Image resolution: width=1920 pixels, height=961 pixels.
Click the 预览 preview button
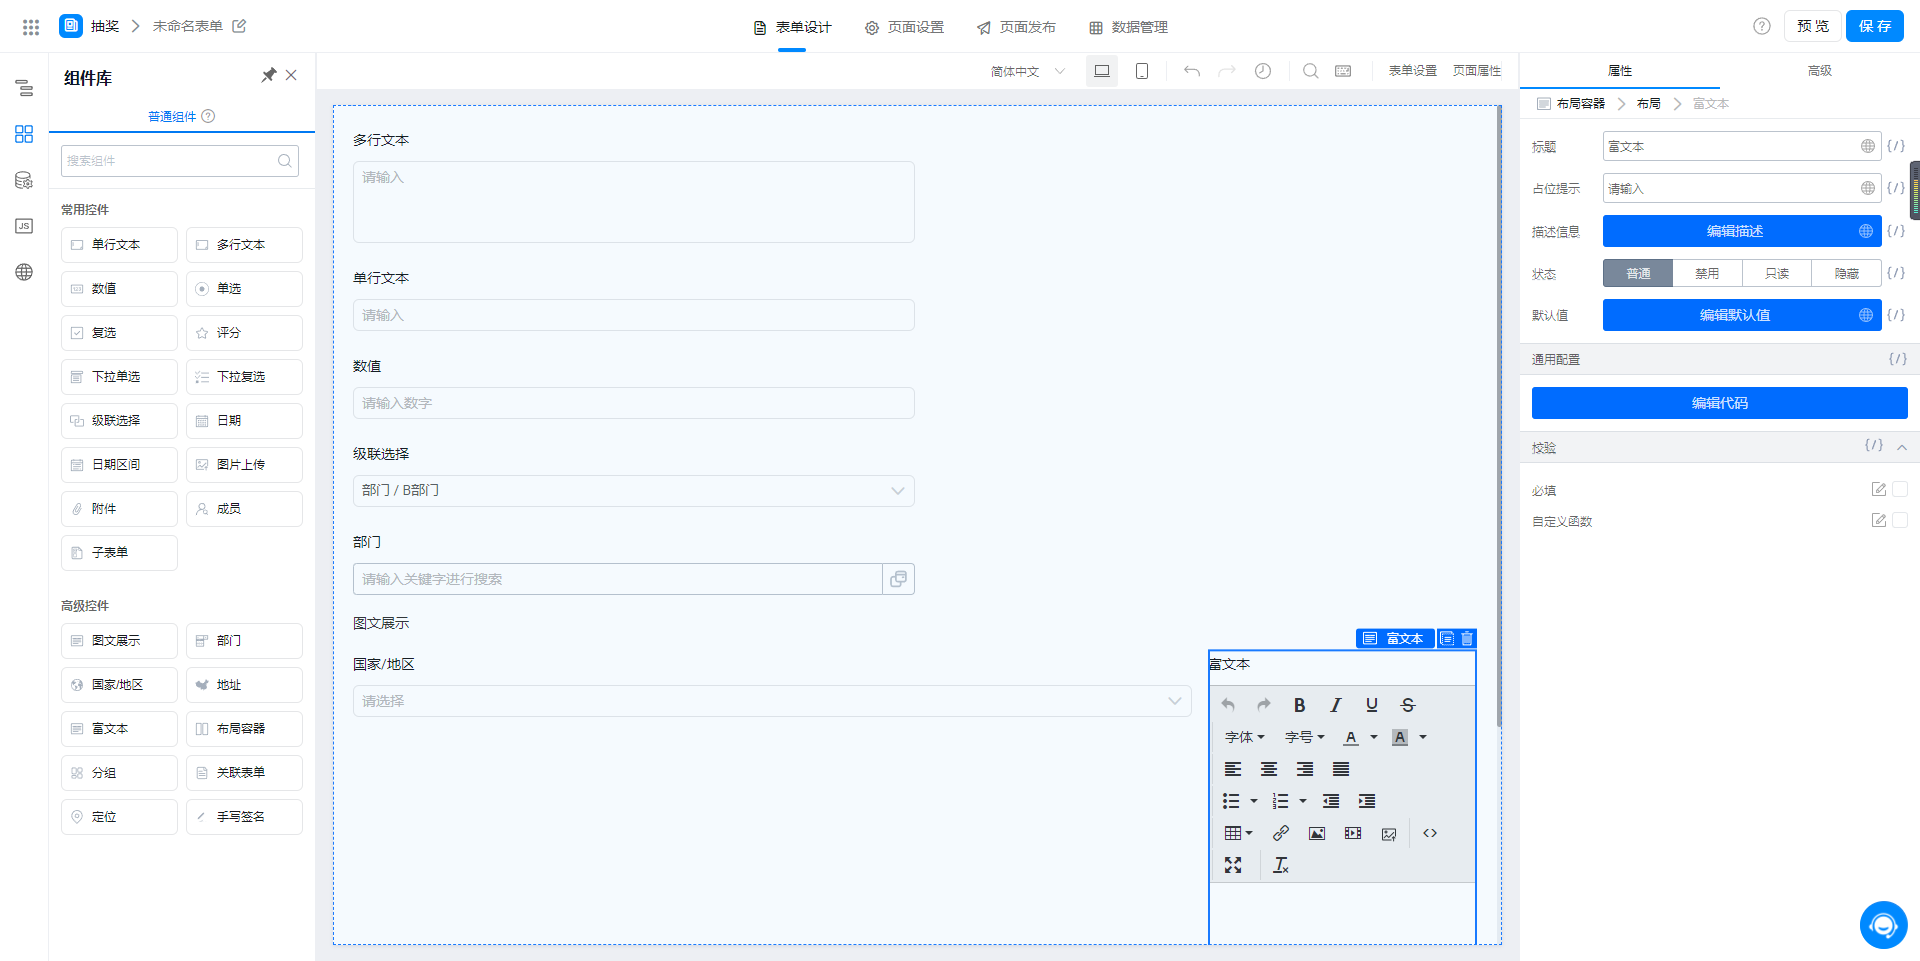[x=1813, y=26]
